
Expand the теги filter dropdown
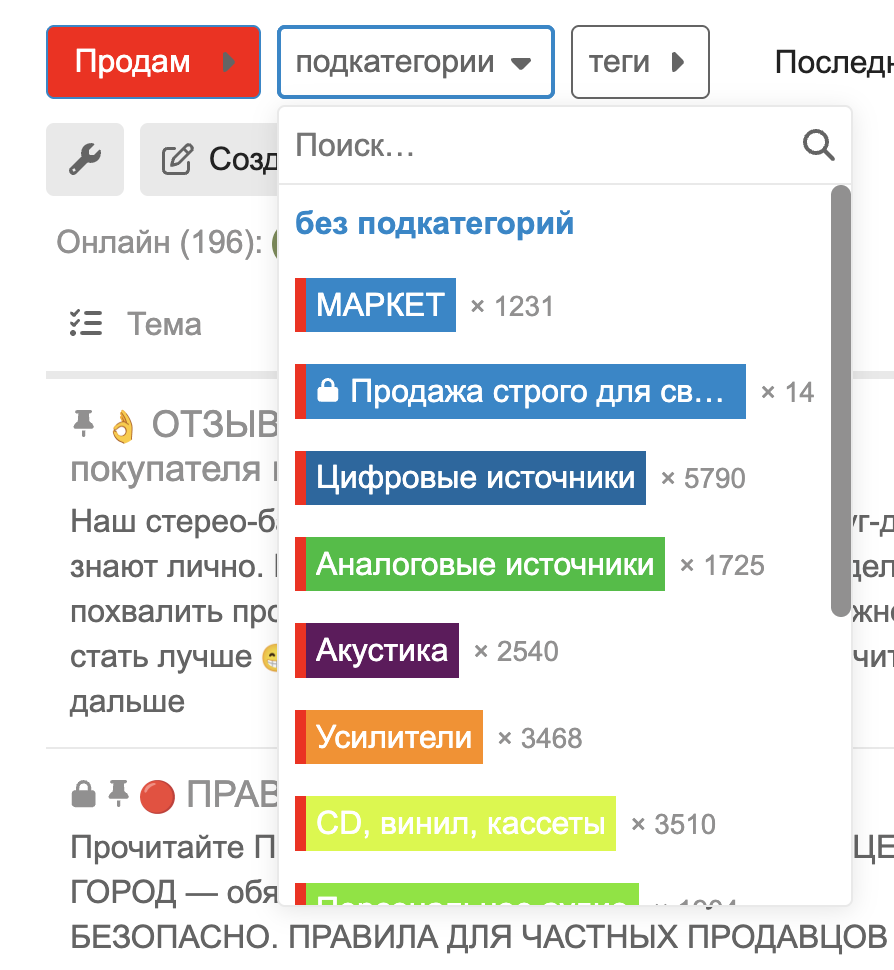coord(639,62)
